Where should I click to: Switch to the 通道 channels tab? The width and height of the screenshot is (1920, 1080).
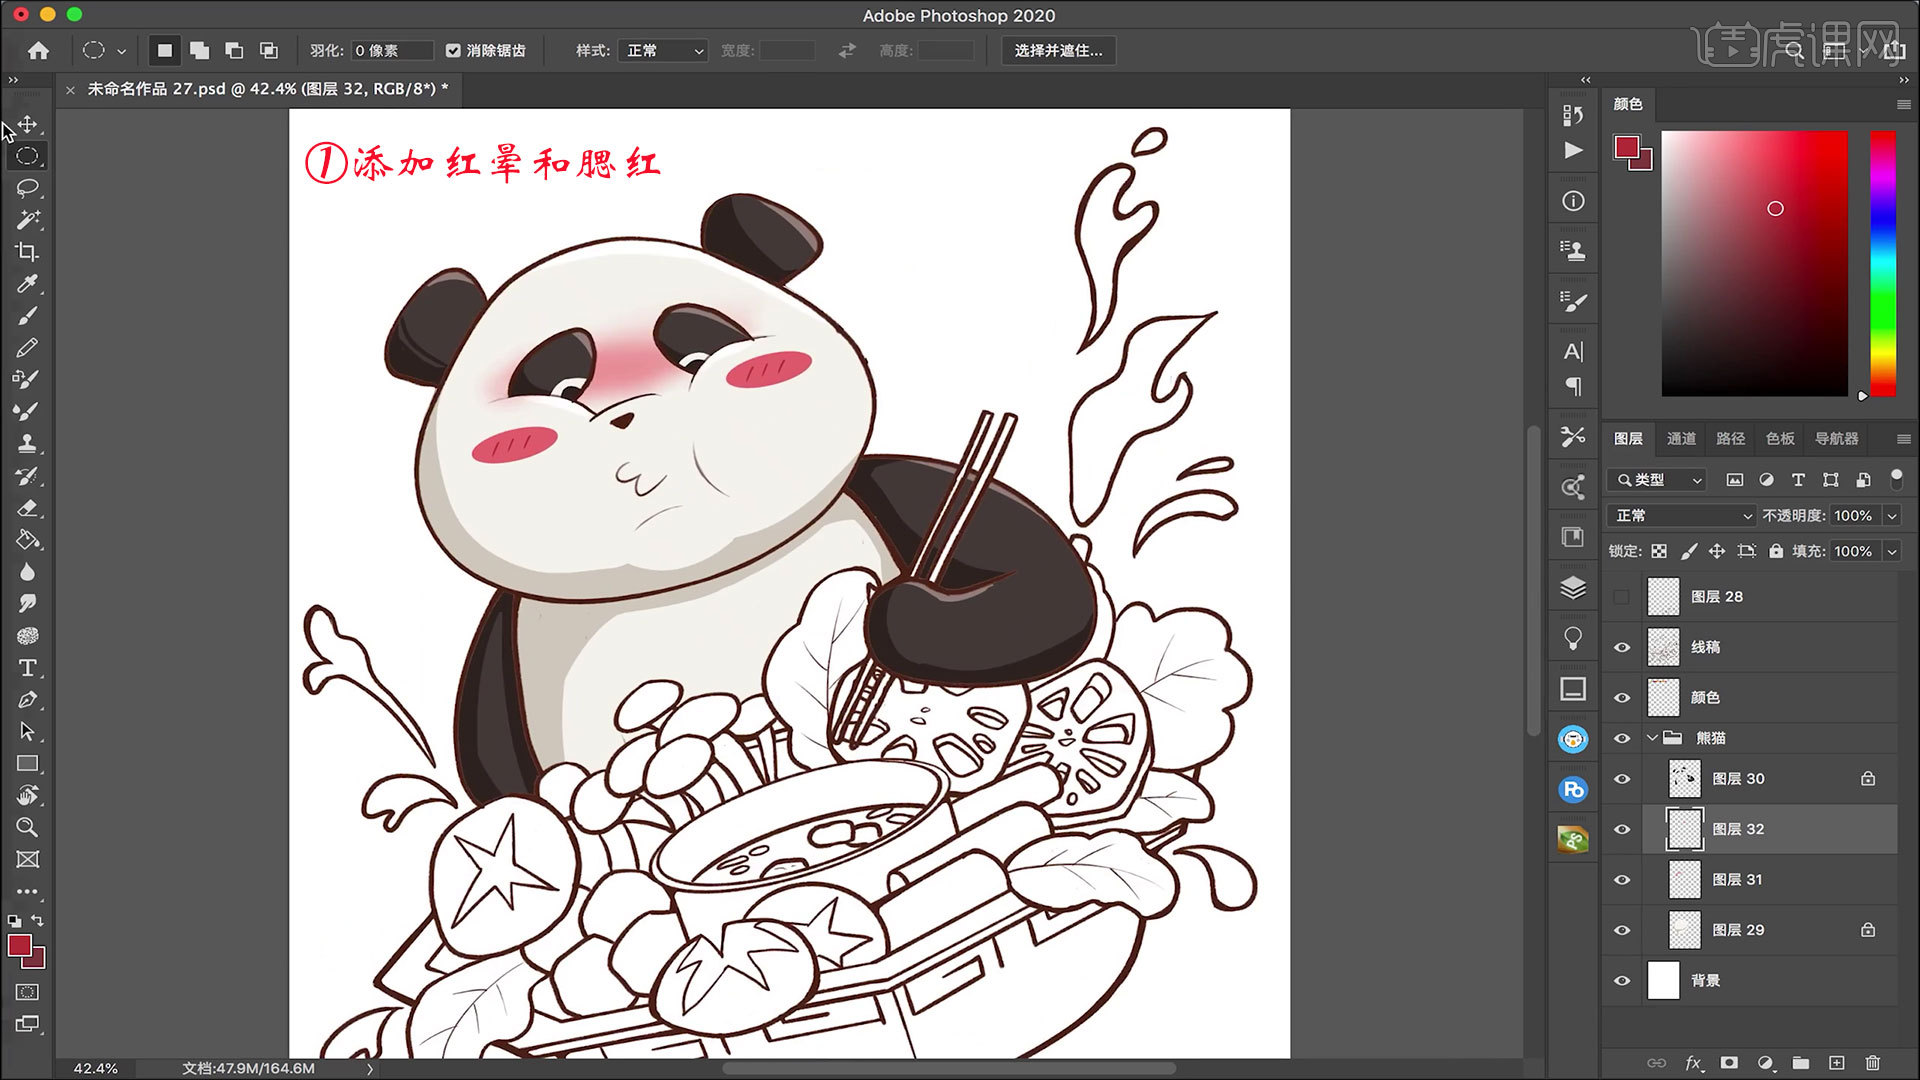coord(1680,438)
